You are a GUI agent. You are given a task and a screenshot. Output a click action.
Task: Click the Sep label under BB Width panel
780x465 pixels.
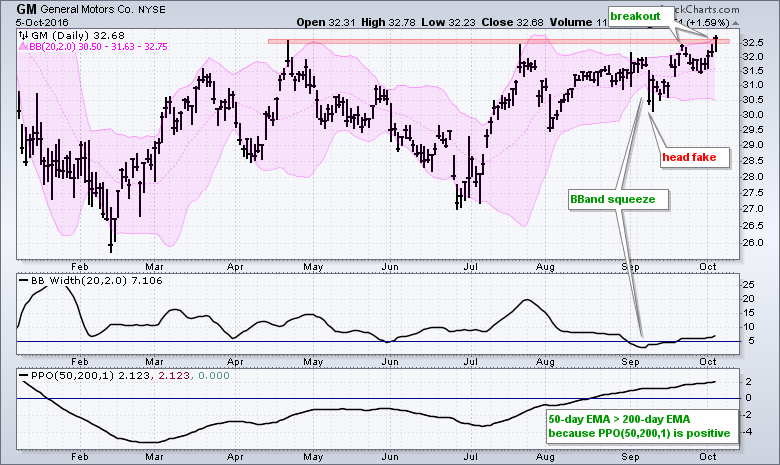(x=630, y=362)
